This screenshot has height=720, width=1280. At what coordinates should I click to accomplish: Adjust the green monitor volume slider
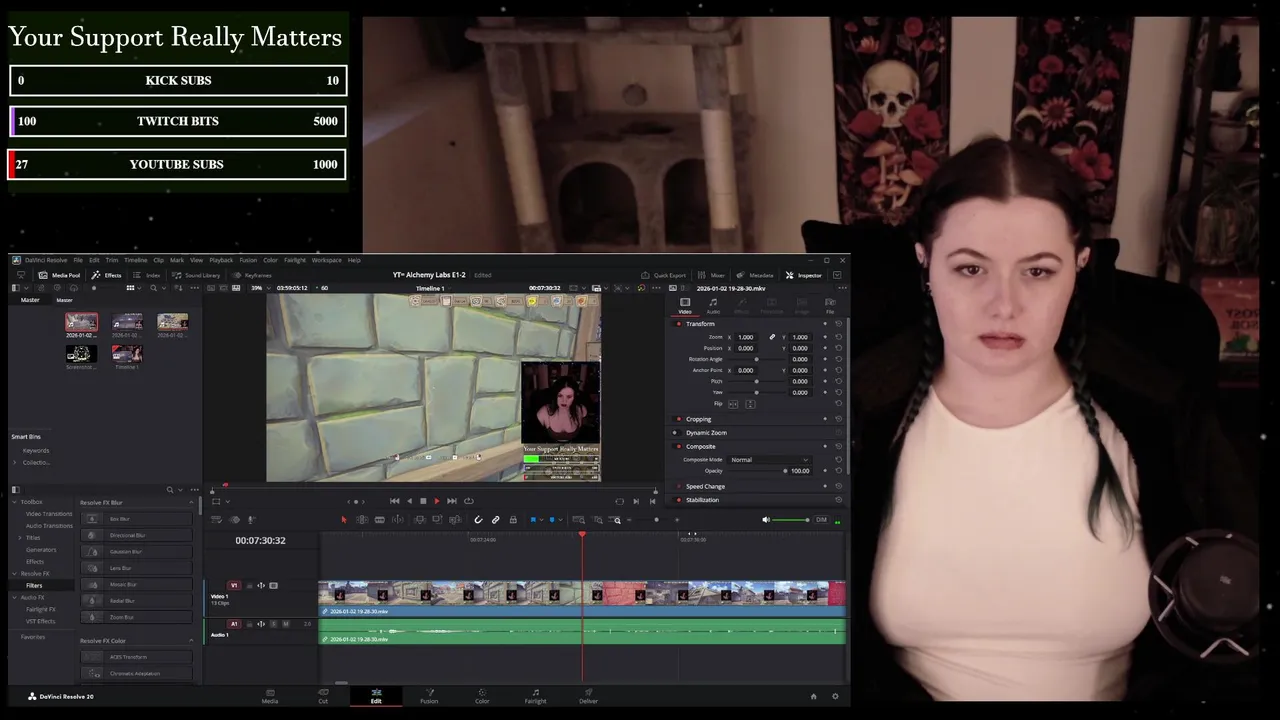click(x=792, y=520)
